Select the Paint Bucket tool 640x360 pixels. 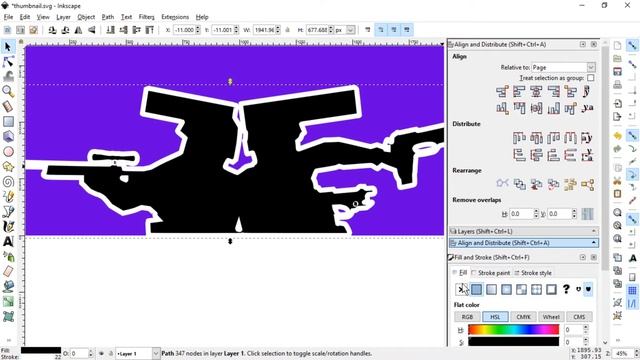click(8, 287)
